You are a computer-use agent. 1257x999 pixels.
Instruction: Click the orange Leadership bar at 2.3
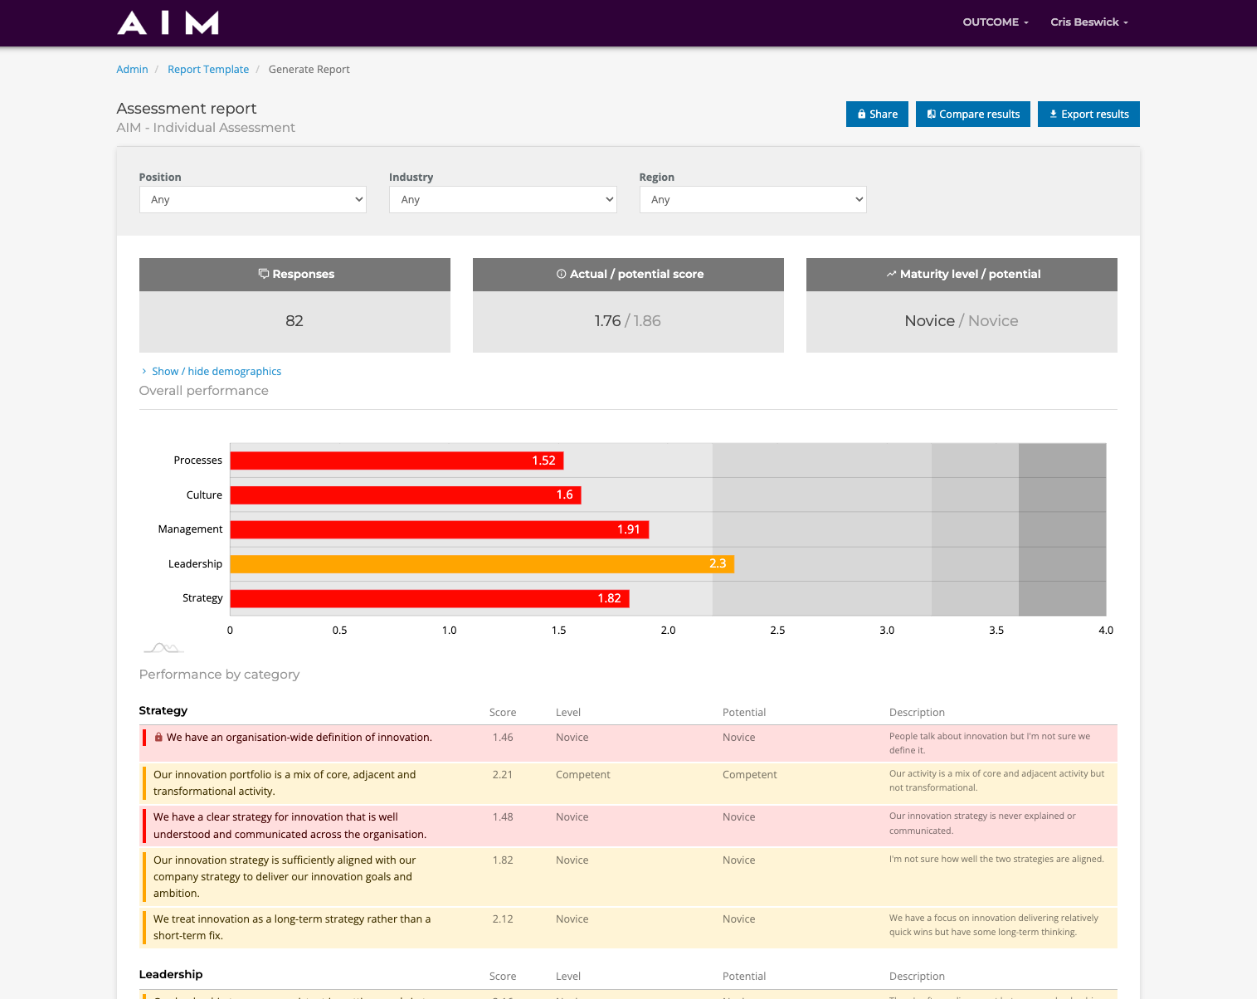pyautogui.click(x=482, y=564)
